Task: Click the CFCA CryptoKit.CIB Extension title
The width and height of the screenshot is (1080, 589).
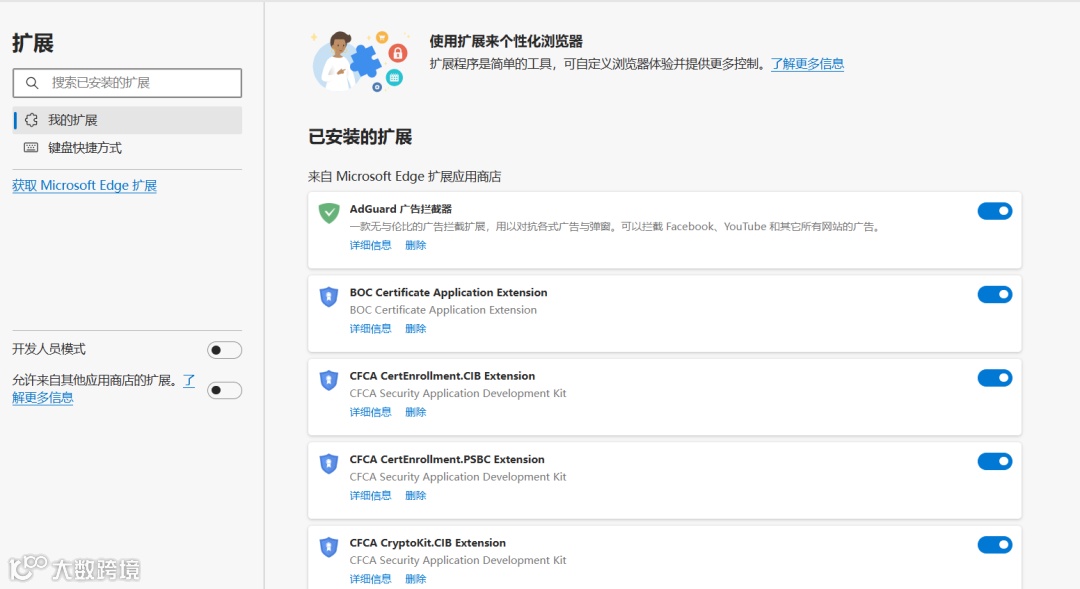Action: click(x=428, y=543)
